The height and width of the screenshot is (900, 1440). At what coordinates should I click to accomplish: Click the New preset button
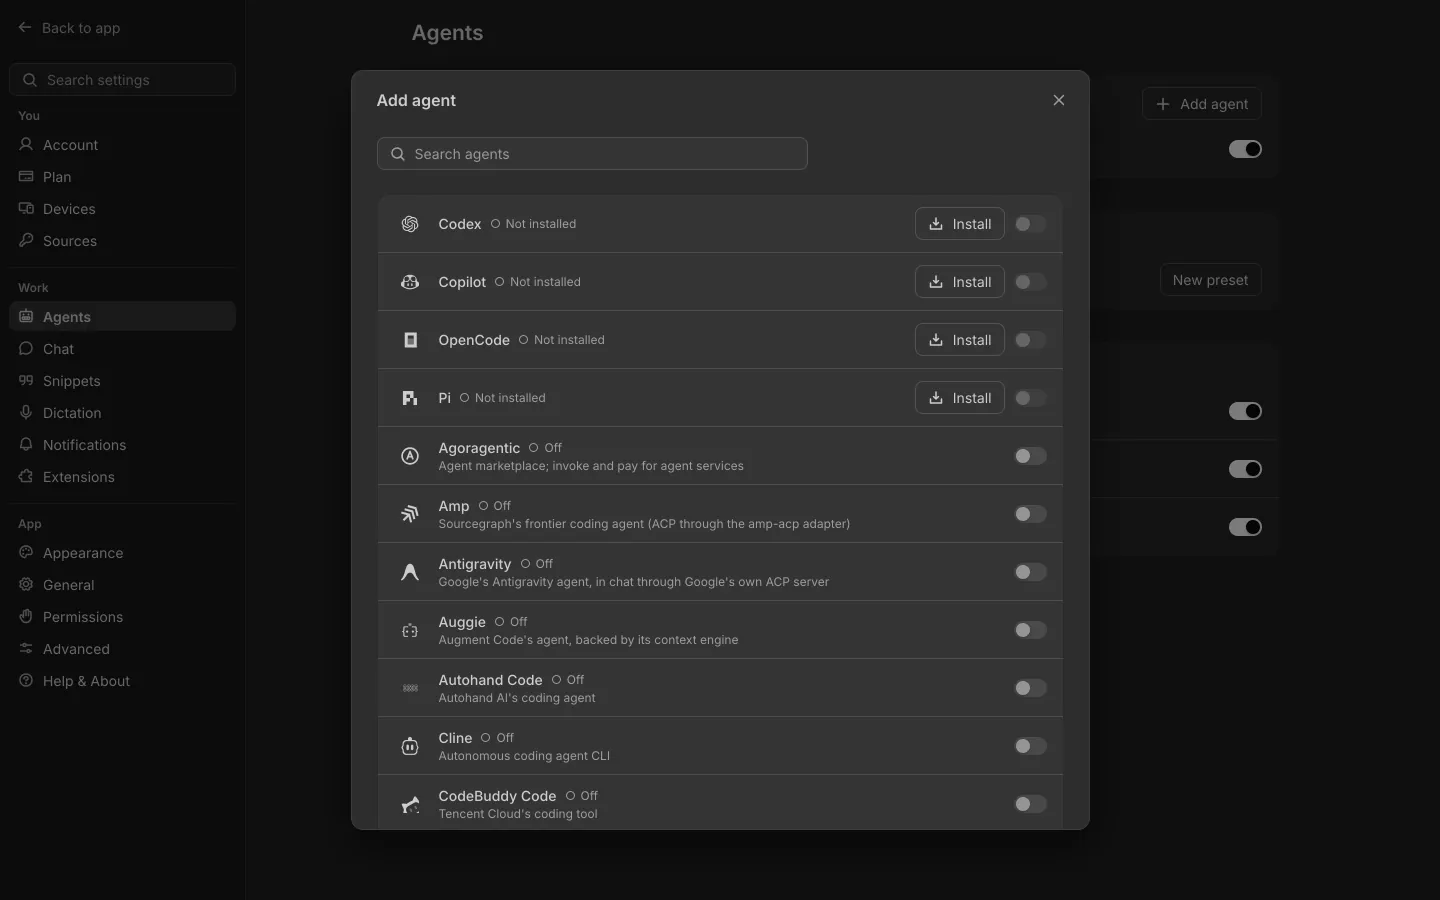tap(1211, 280)
